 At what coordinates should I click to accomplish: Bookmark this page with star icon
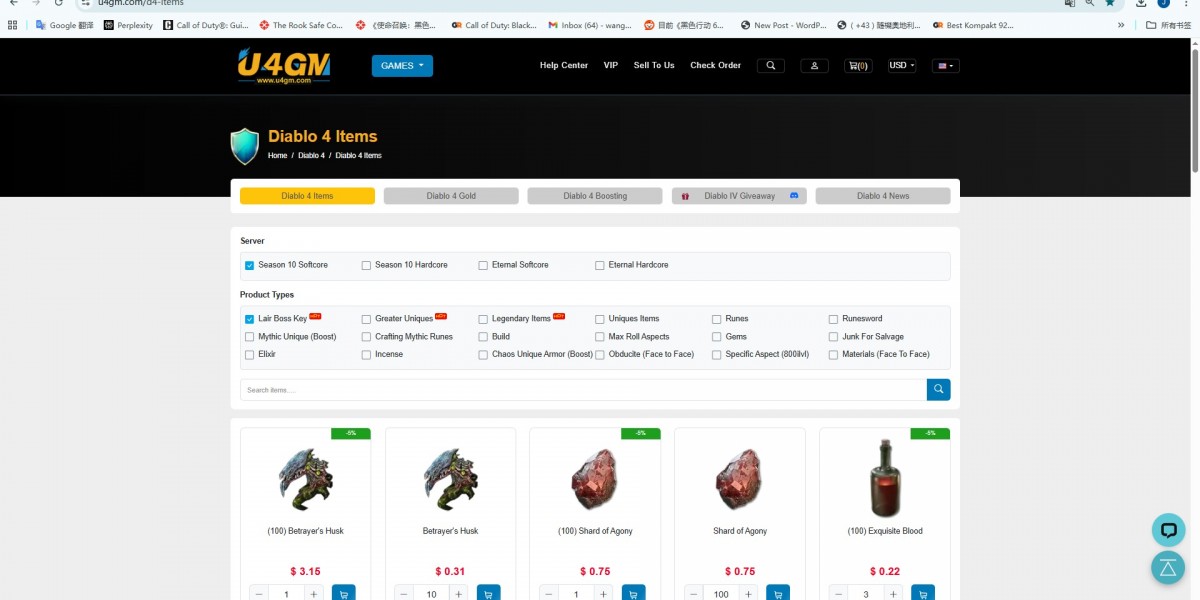tap(1110, 3)
